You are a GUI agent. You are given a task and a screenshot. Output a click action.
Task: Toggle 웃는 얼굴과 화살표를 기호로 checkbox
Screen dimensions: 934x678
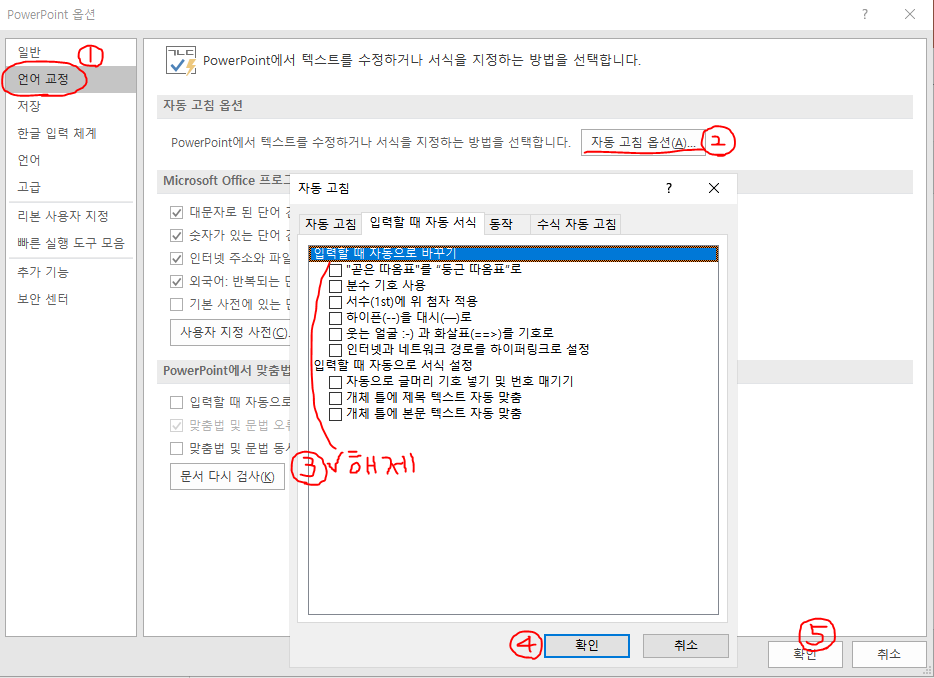pyautogui.click(x=336, y=334)
